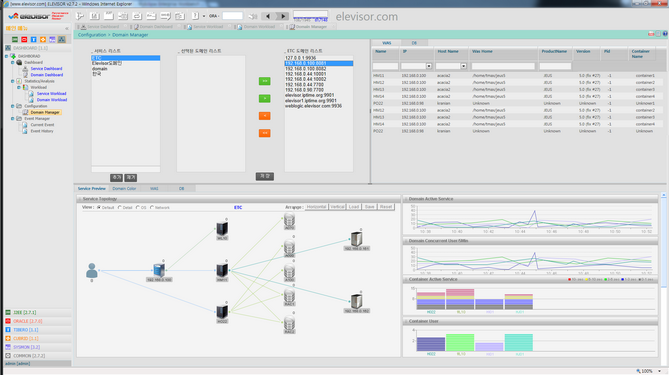Viewport: 669px width, 375px height.
Task: Click the user node in the service topology
Action: pyautogui.click(x=92, y=270)
